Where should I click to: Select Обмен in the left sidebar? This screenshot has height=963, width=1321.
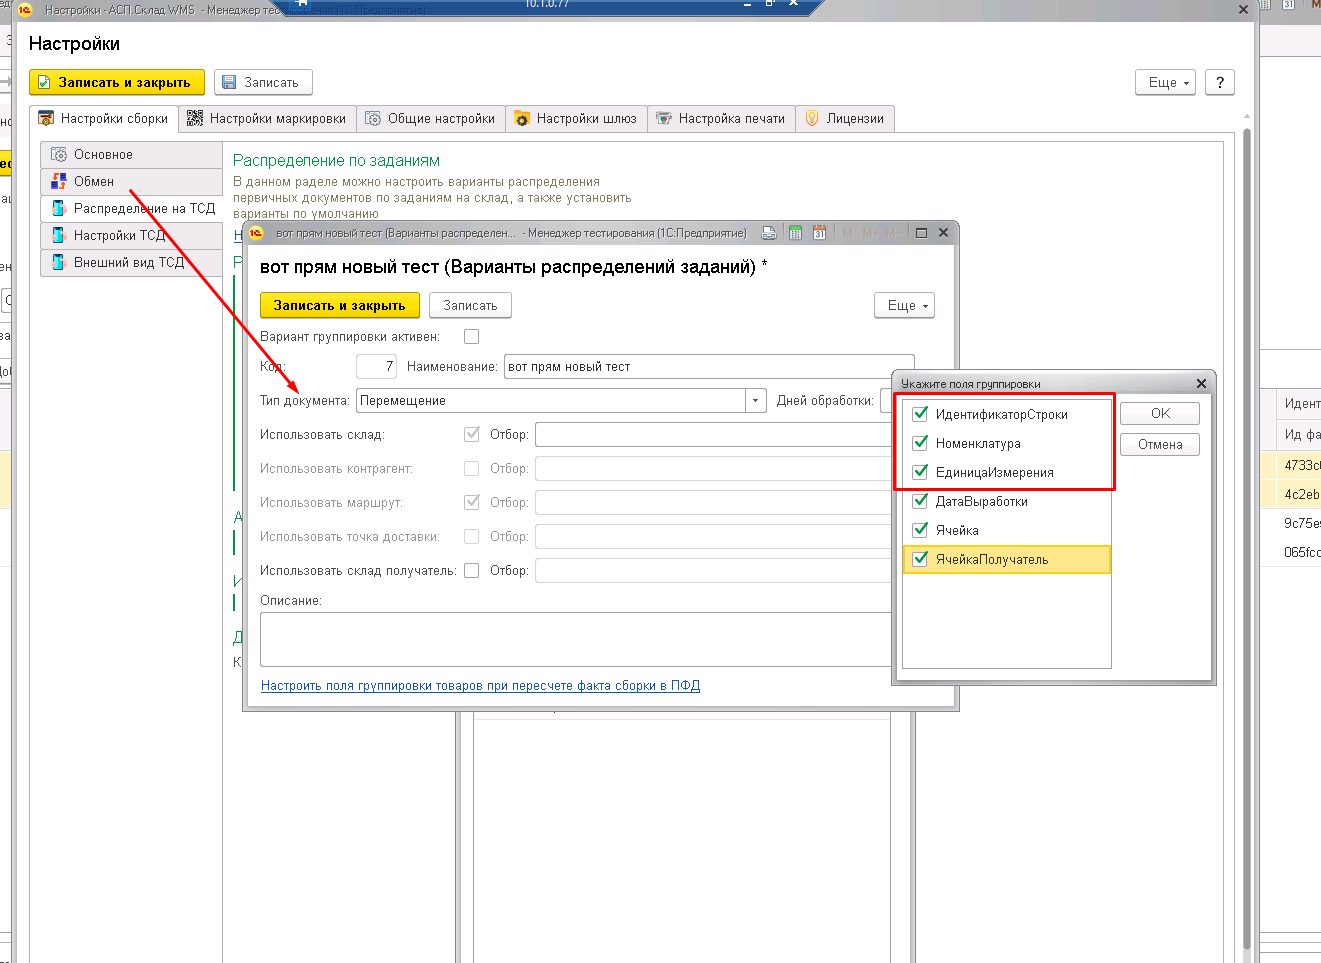point(131,181)
